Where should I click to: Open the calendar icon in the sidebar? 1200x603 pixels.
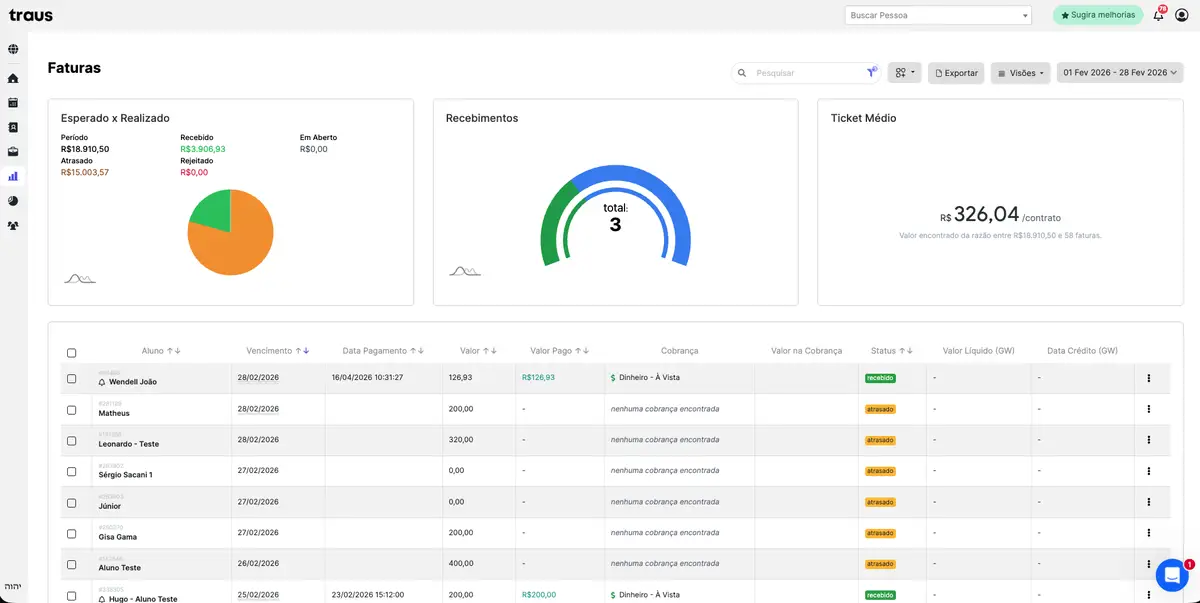[x=13, y=102]
